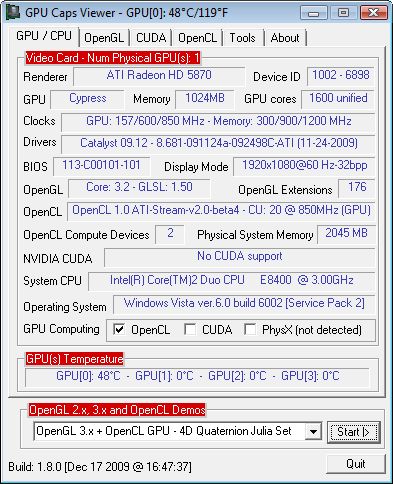This screenshot has height=484, width=393.
Task: Start the selected demo
Action: click(353, 432)
